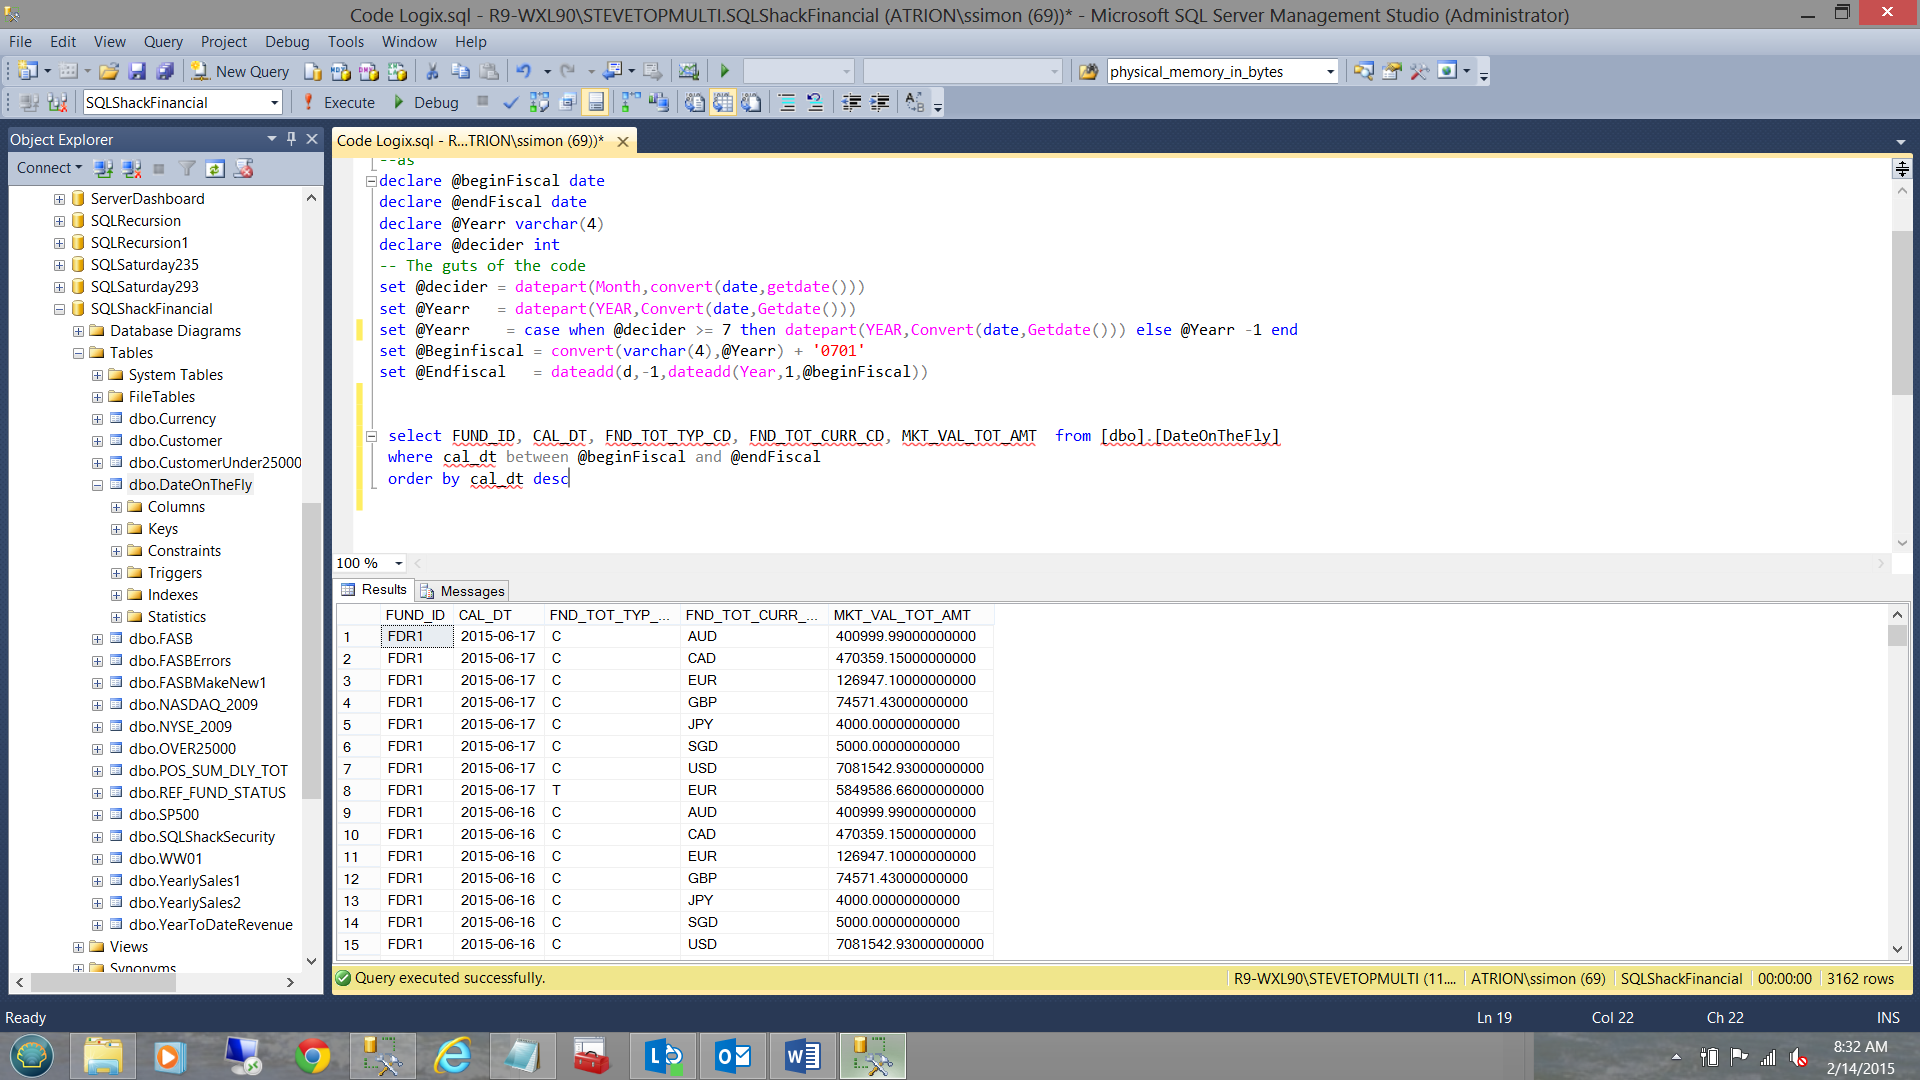Toggle Results to Grid toolbar button
The height and width of the screenshot is (1080, 1920).
pos(722,102)
